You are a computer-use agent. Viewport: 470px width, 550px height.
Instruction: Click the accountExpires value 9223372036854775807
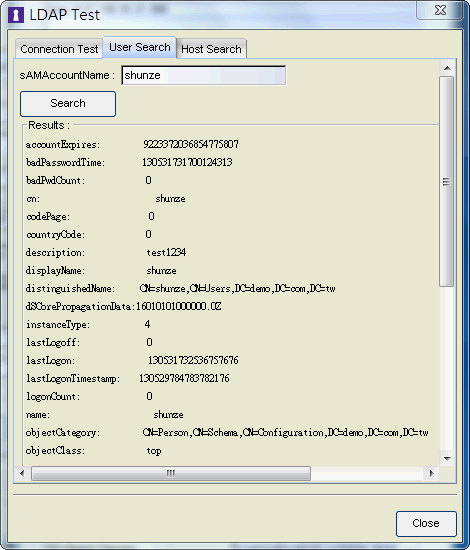[191, 144]
